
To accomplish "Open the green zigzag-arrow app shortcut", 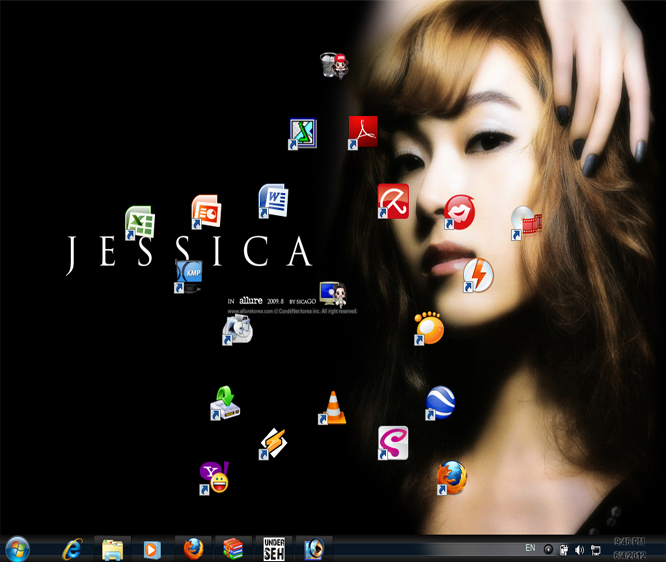I will pos(302,133).
